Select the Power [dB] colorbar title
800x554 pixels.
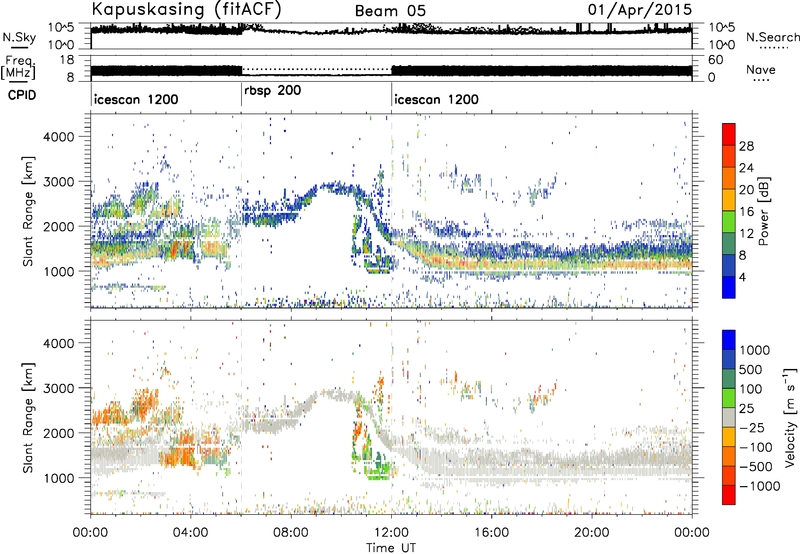tap(763, 211)
